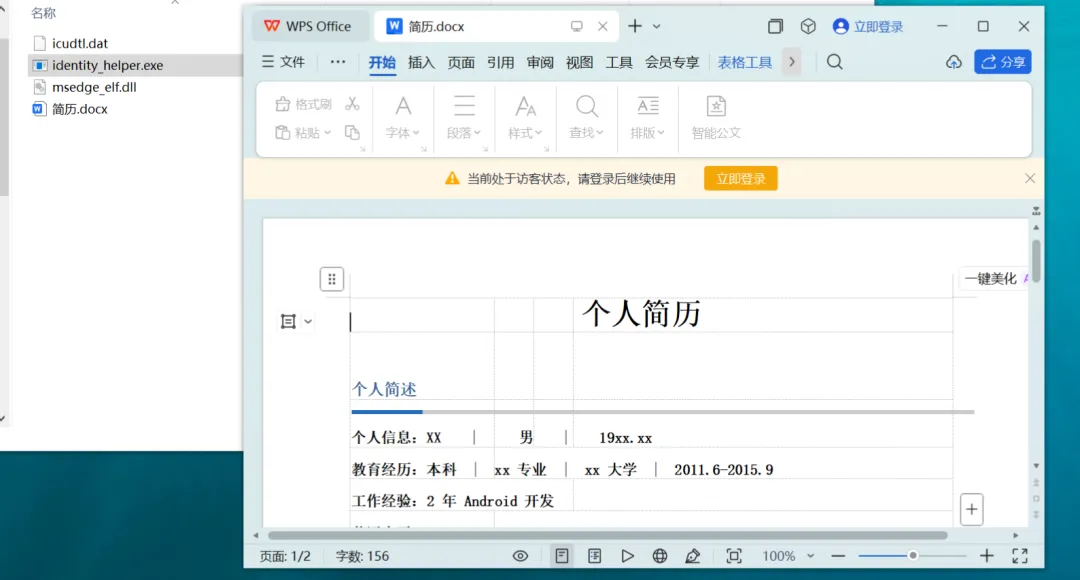Click the zoom out minus button

coord(838,556)
